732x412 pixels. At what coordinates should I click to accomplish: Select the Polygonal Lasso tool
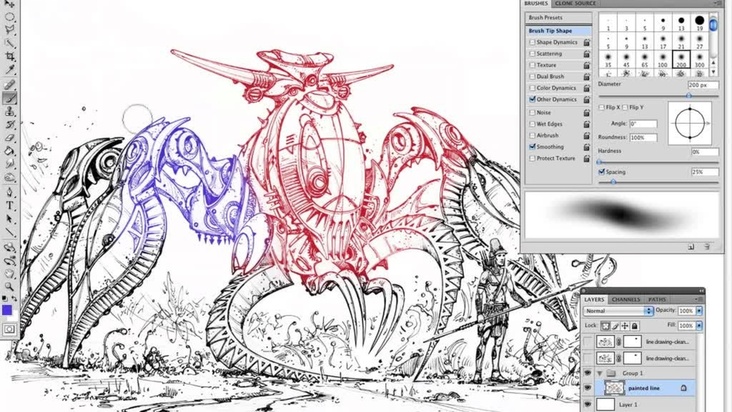tap(9, 30)
